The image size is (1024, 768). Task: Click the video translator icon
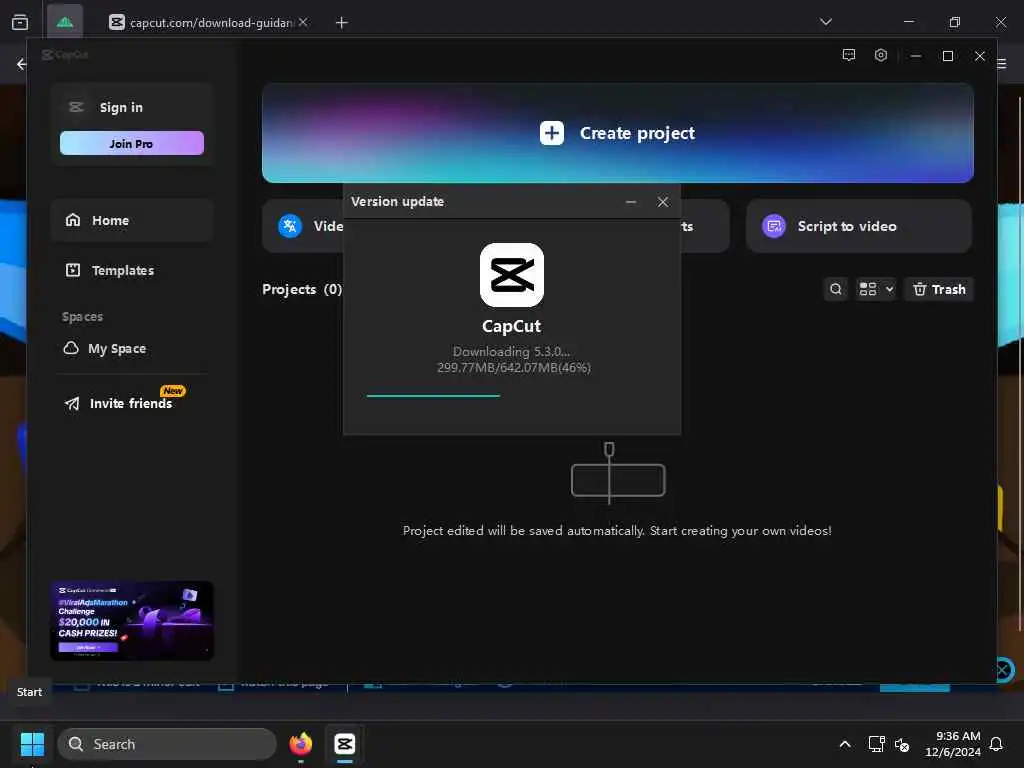[x=290, y=227]
